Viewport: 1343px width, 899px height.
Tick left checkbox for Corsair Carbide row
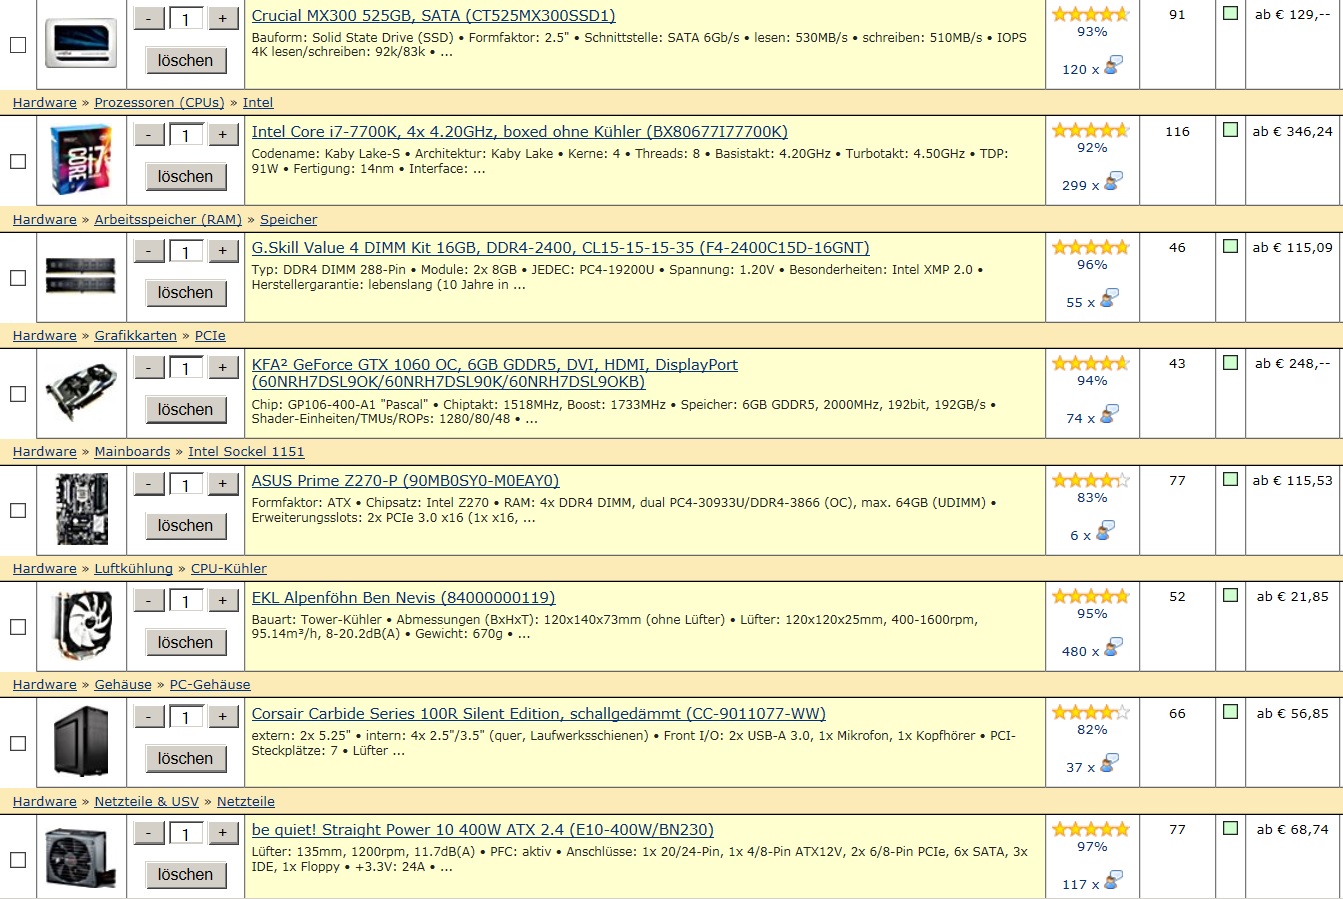tap(18, 743)
